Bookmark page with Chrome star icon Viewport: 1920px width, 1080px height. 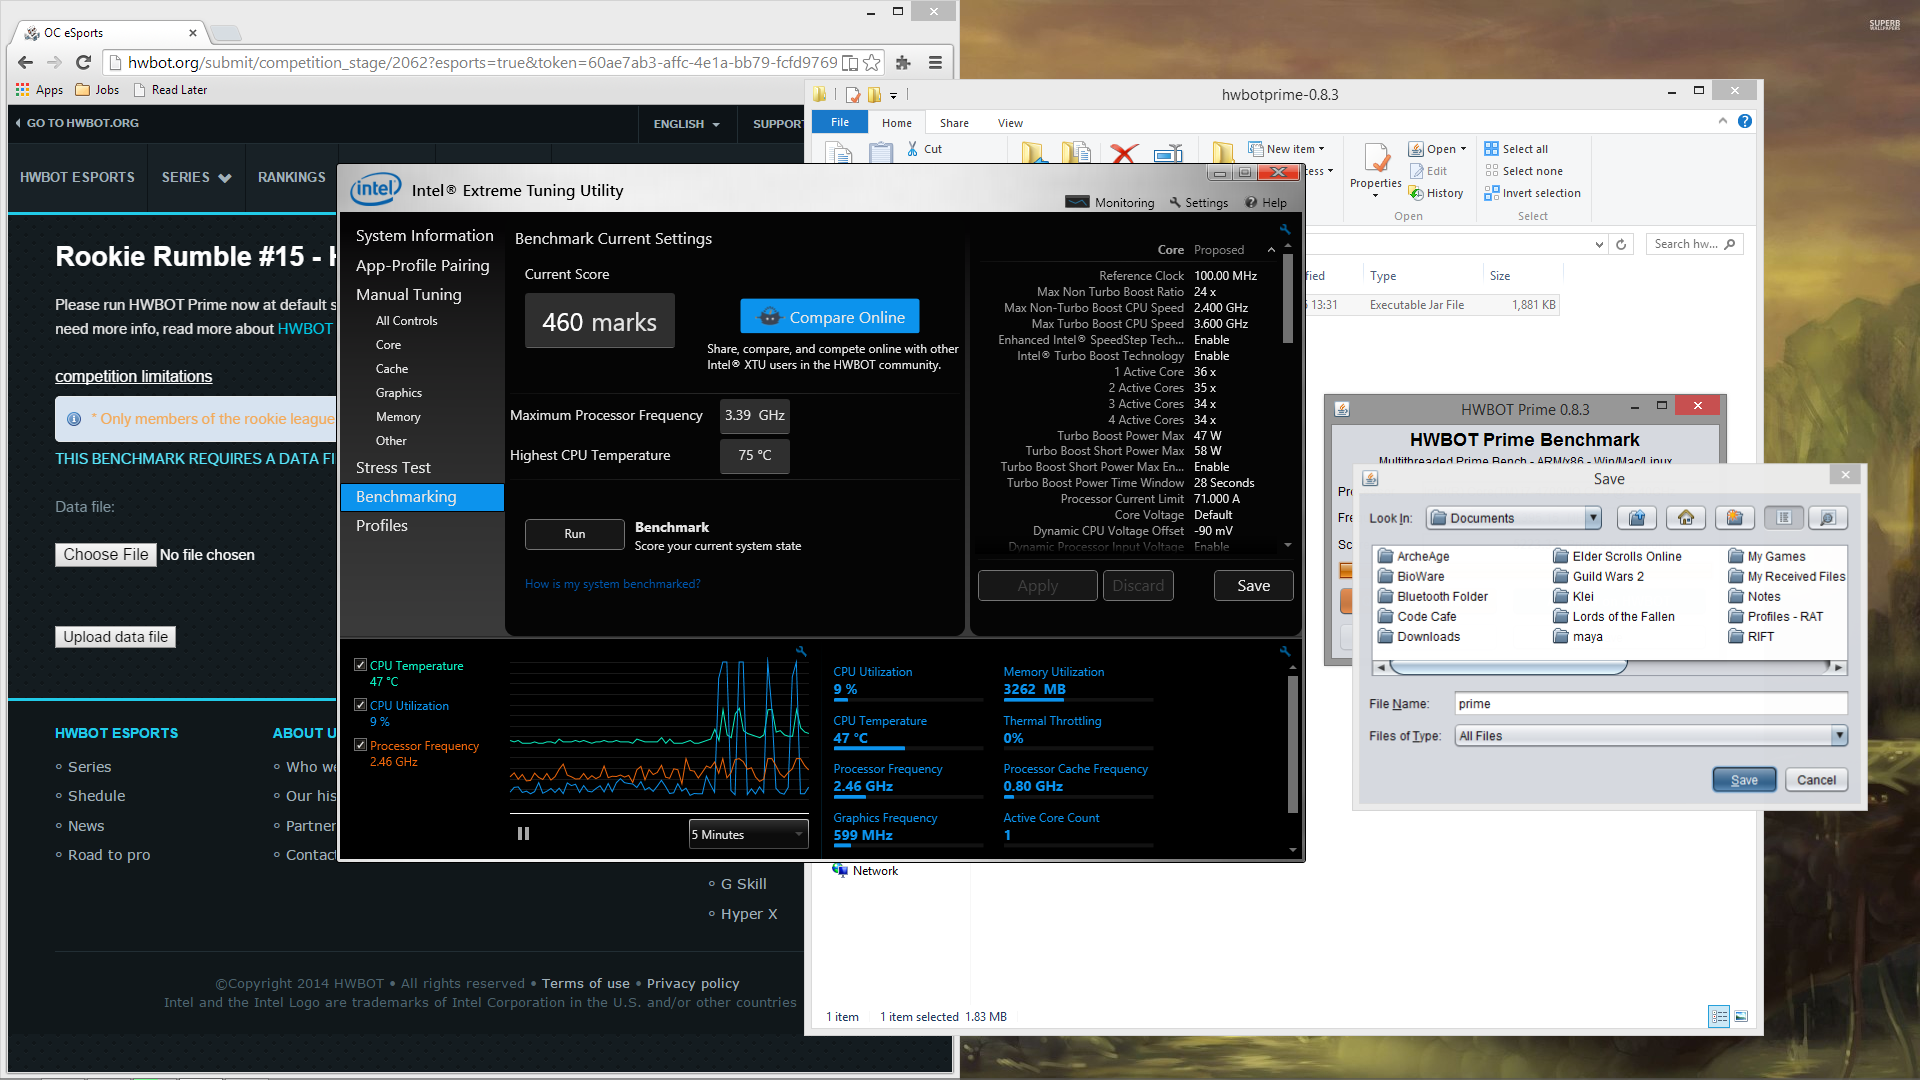pyautogui.click(x=872, y=62)
